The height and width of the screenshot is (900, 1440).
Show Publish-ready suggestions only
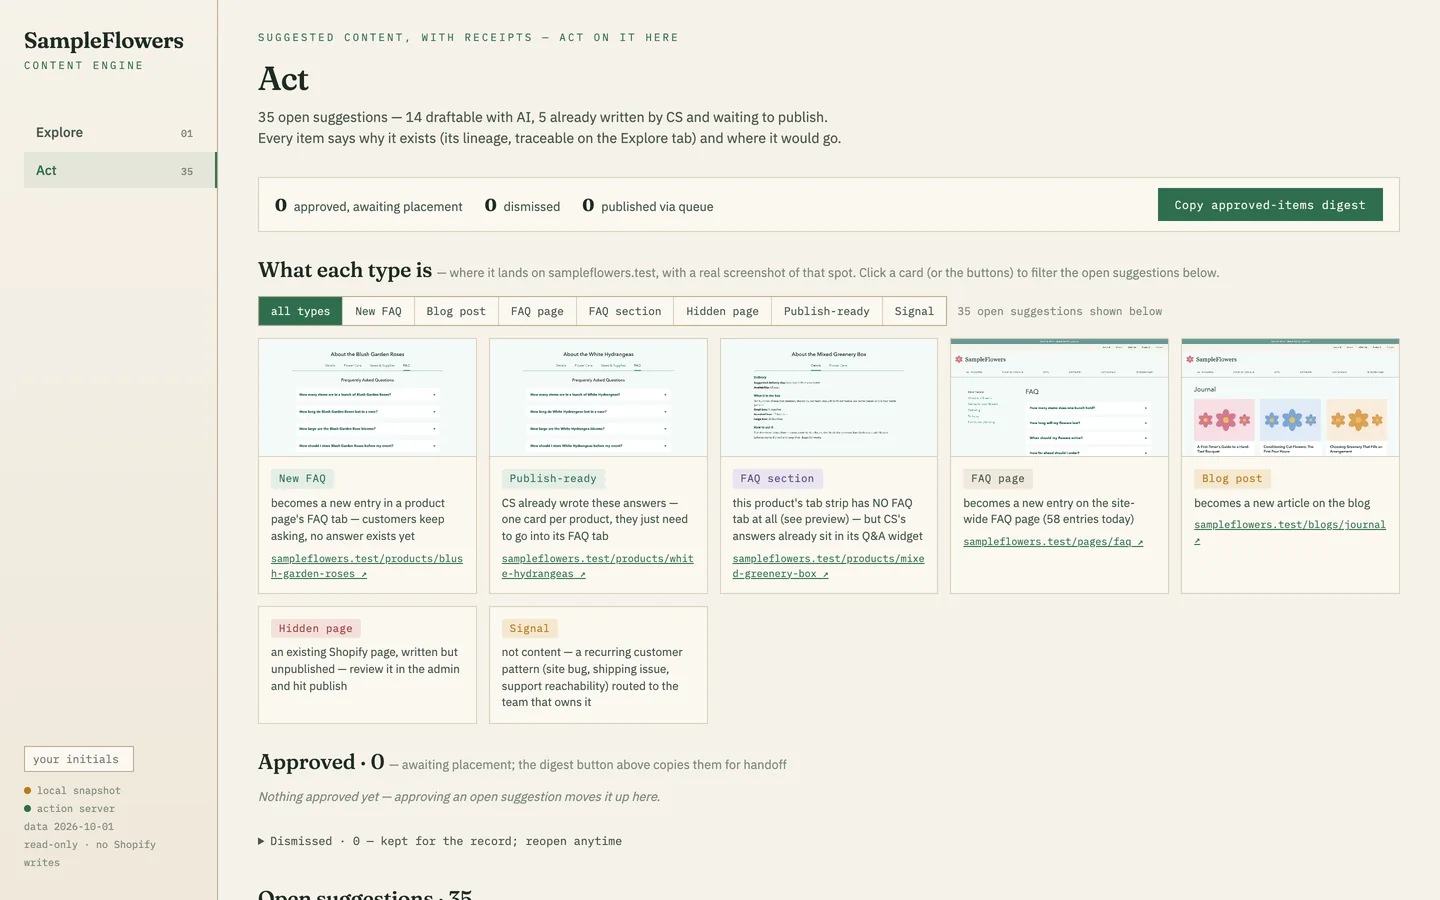[827, 311]
